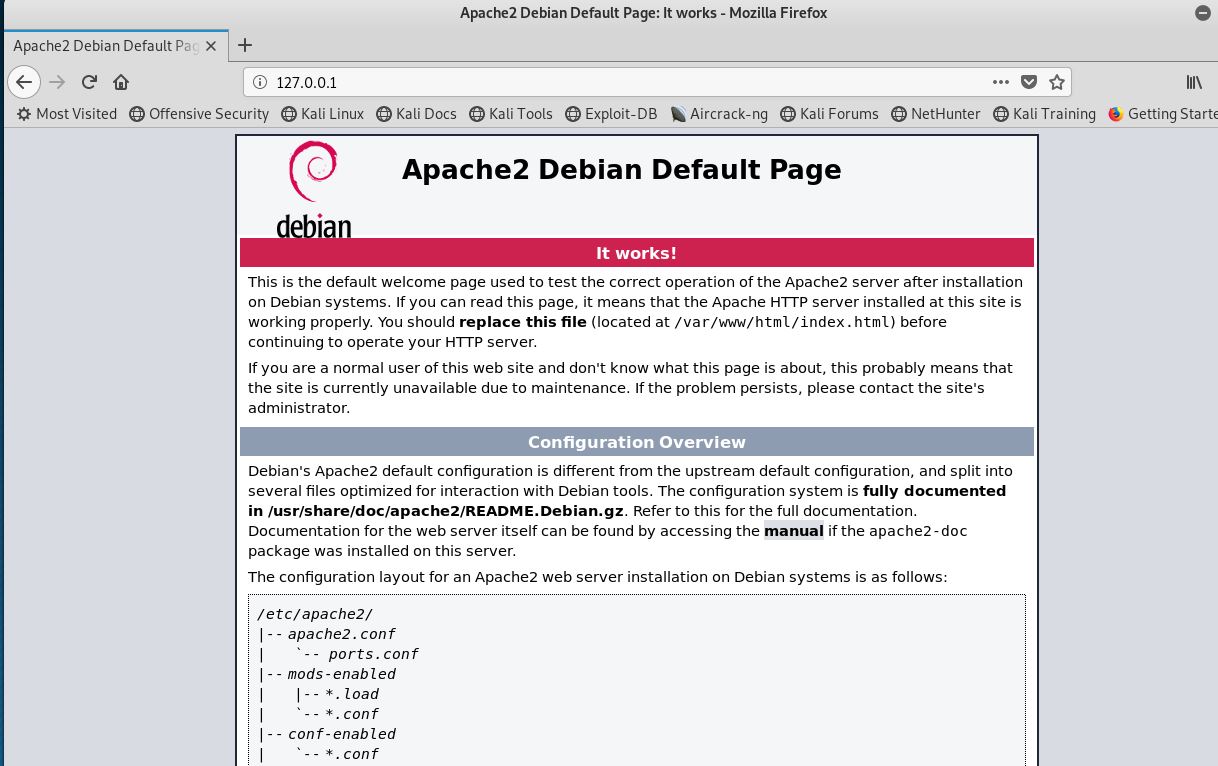The image size is (1218, 766).
Task: Go back to the previous page
Action: tap(24, 82)
